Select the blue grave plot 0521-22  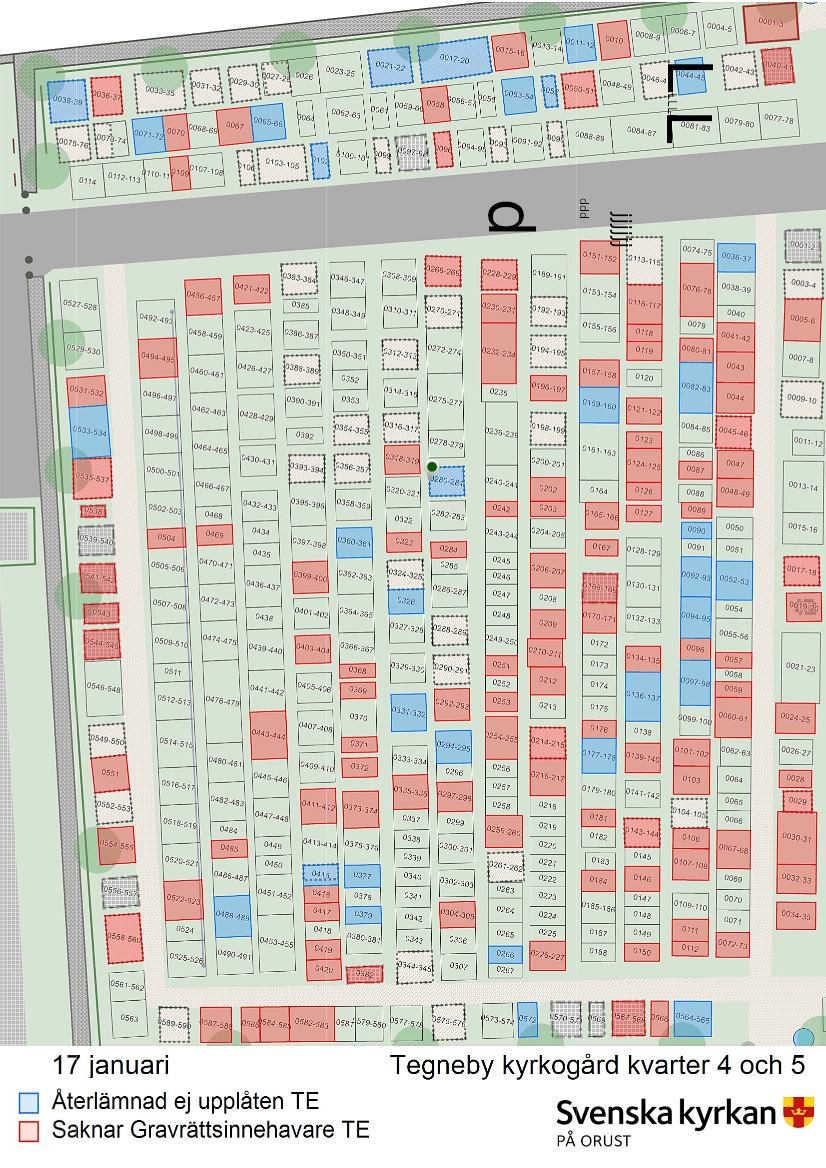pos(390,64)
